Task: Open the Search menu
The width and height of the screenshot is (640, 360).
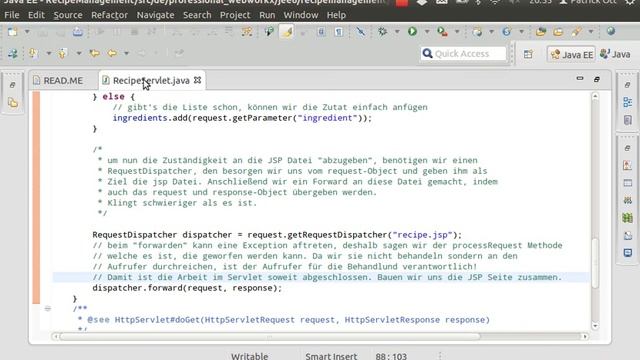Action: 197,15
